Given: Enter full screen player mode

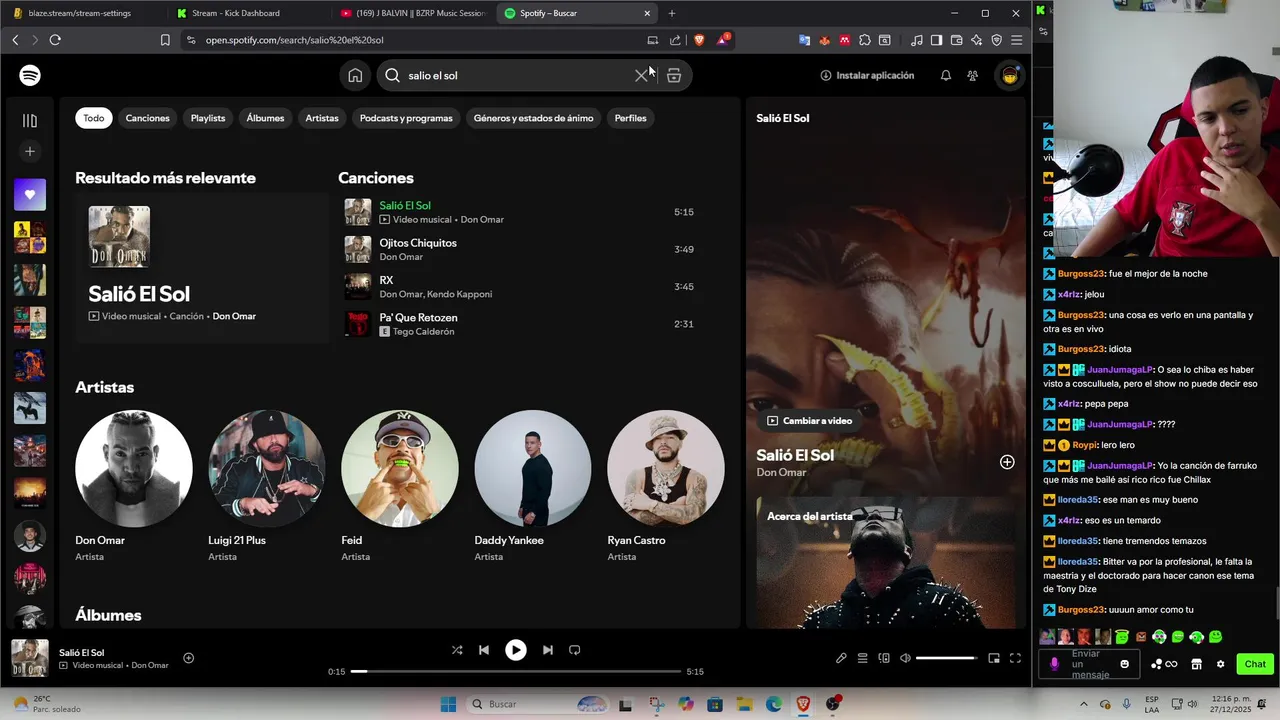Looking at the screenshot, I should coord(1015,658).
